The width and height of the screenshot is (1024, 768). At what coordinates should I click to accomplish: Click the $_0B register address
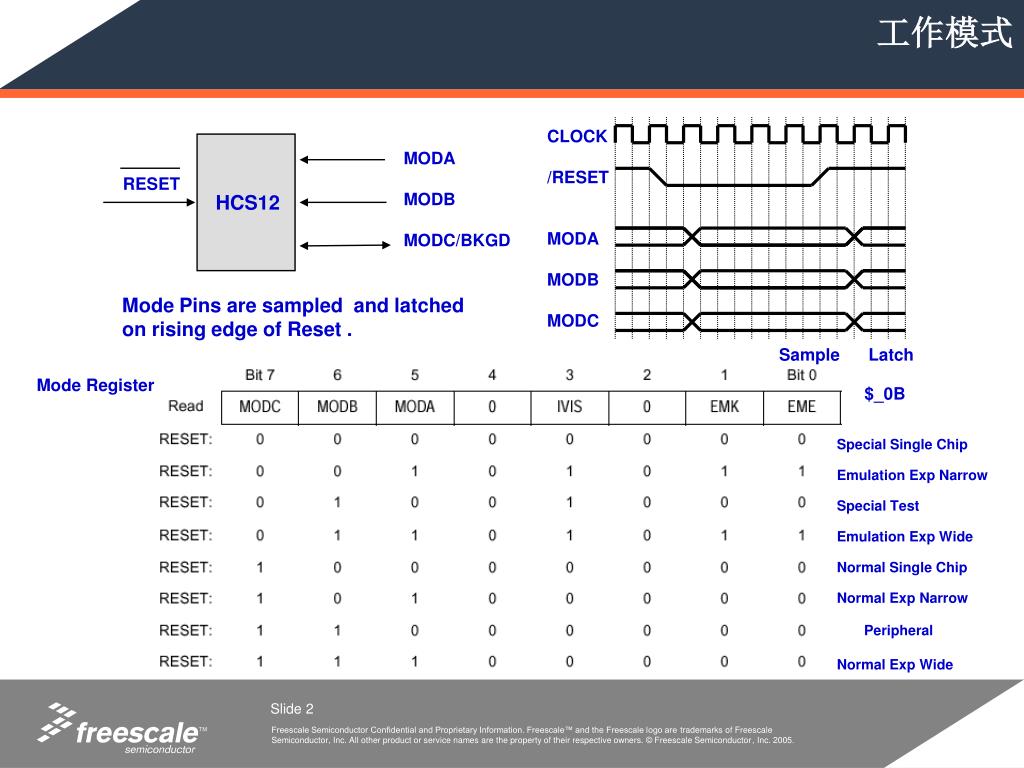pyautogui.click(x=884, y=394)
